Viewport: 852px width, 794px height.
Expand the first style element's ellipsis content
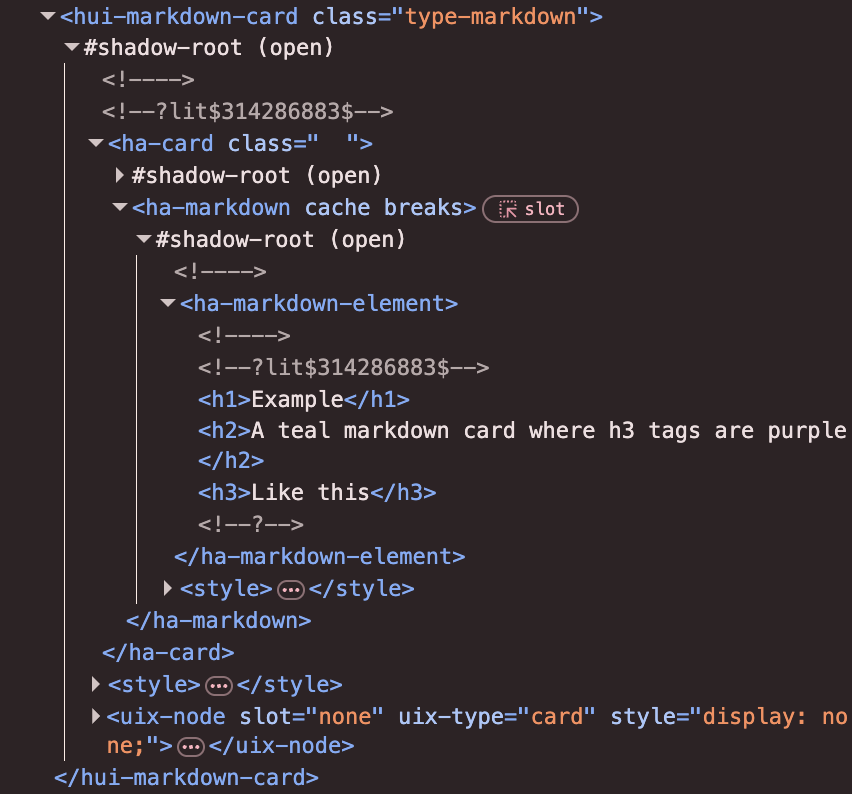291,588
